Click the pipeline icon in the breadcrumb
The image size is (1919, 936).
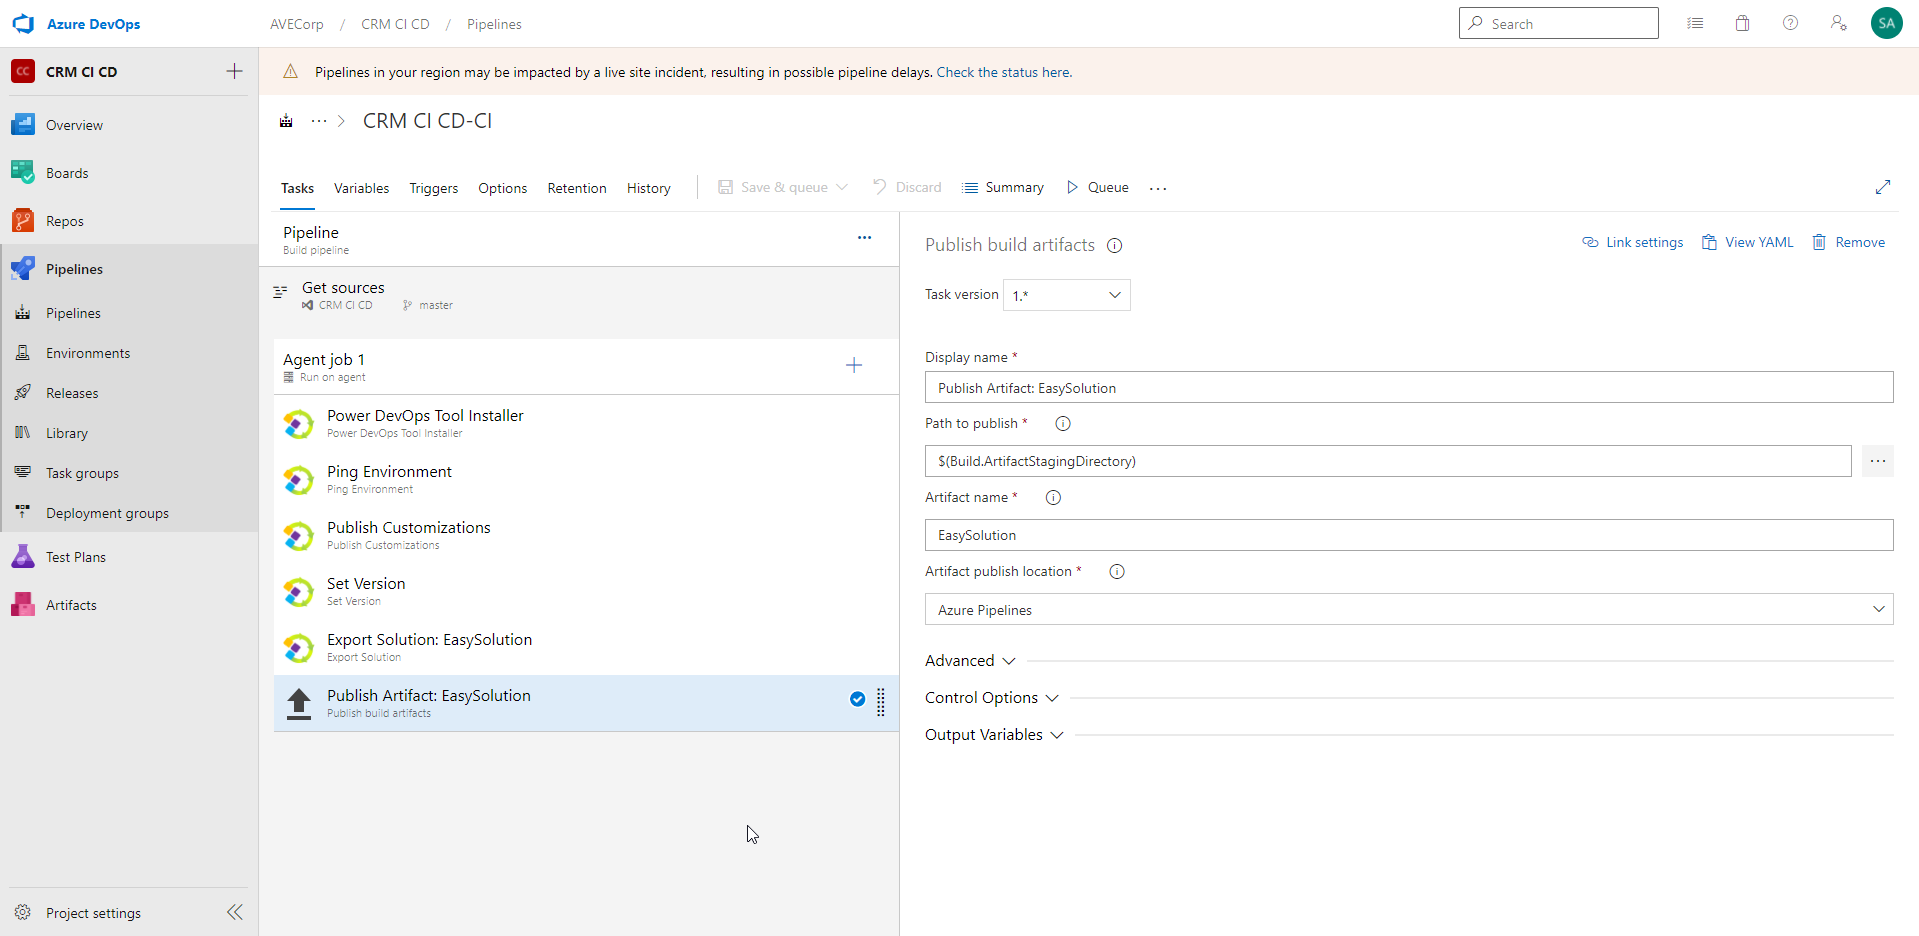click(286, 121)
